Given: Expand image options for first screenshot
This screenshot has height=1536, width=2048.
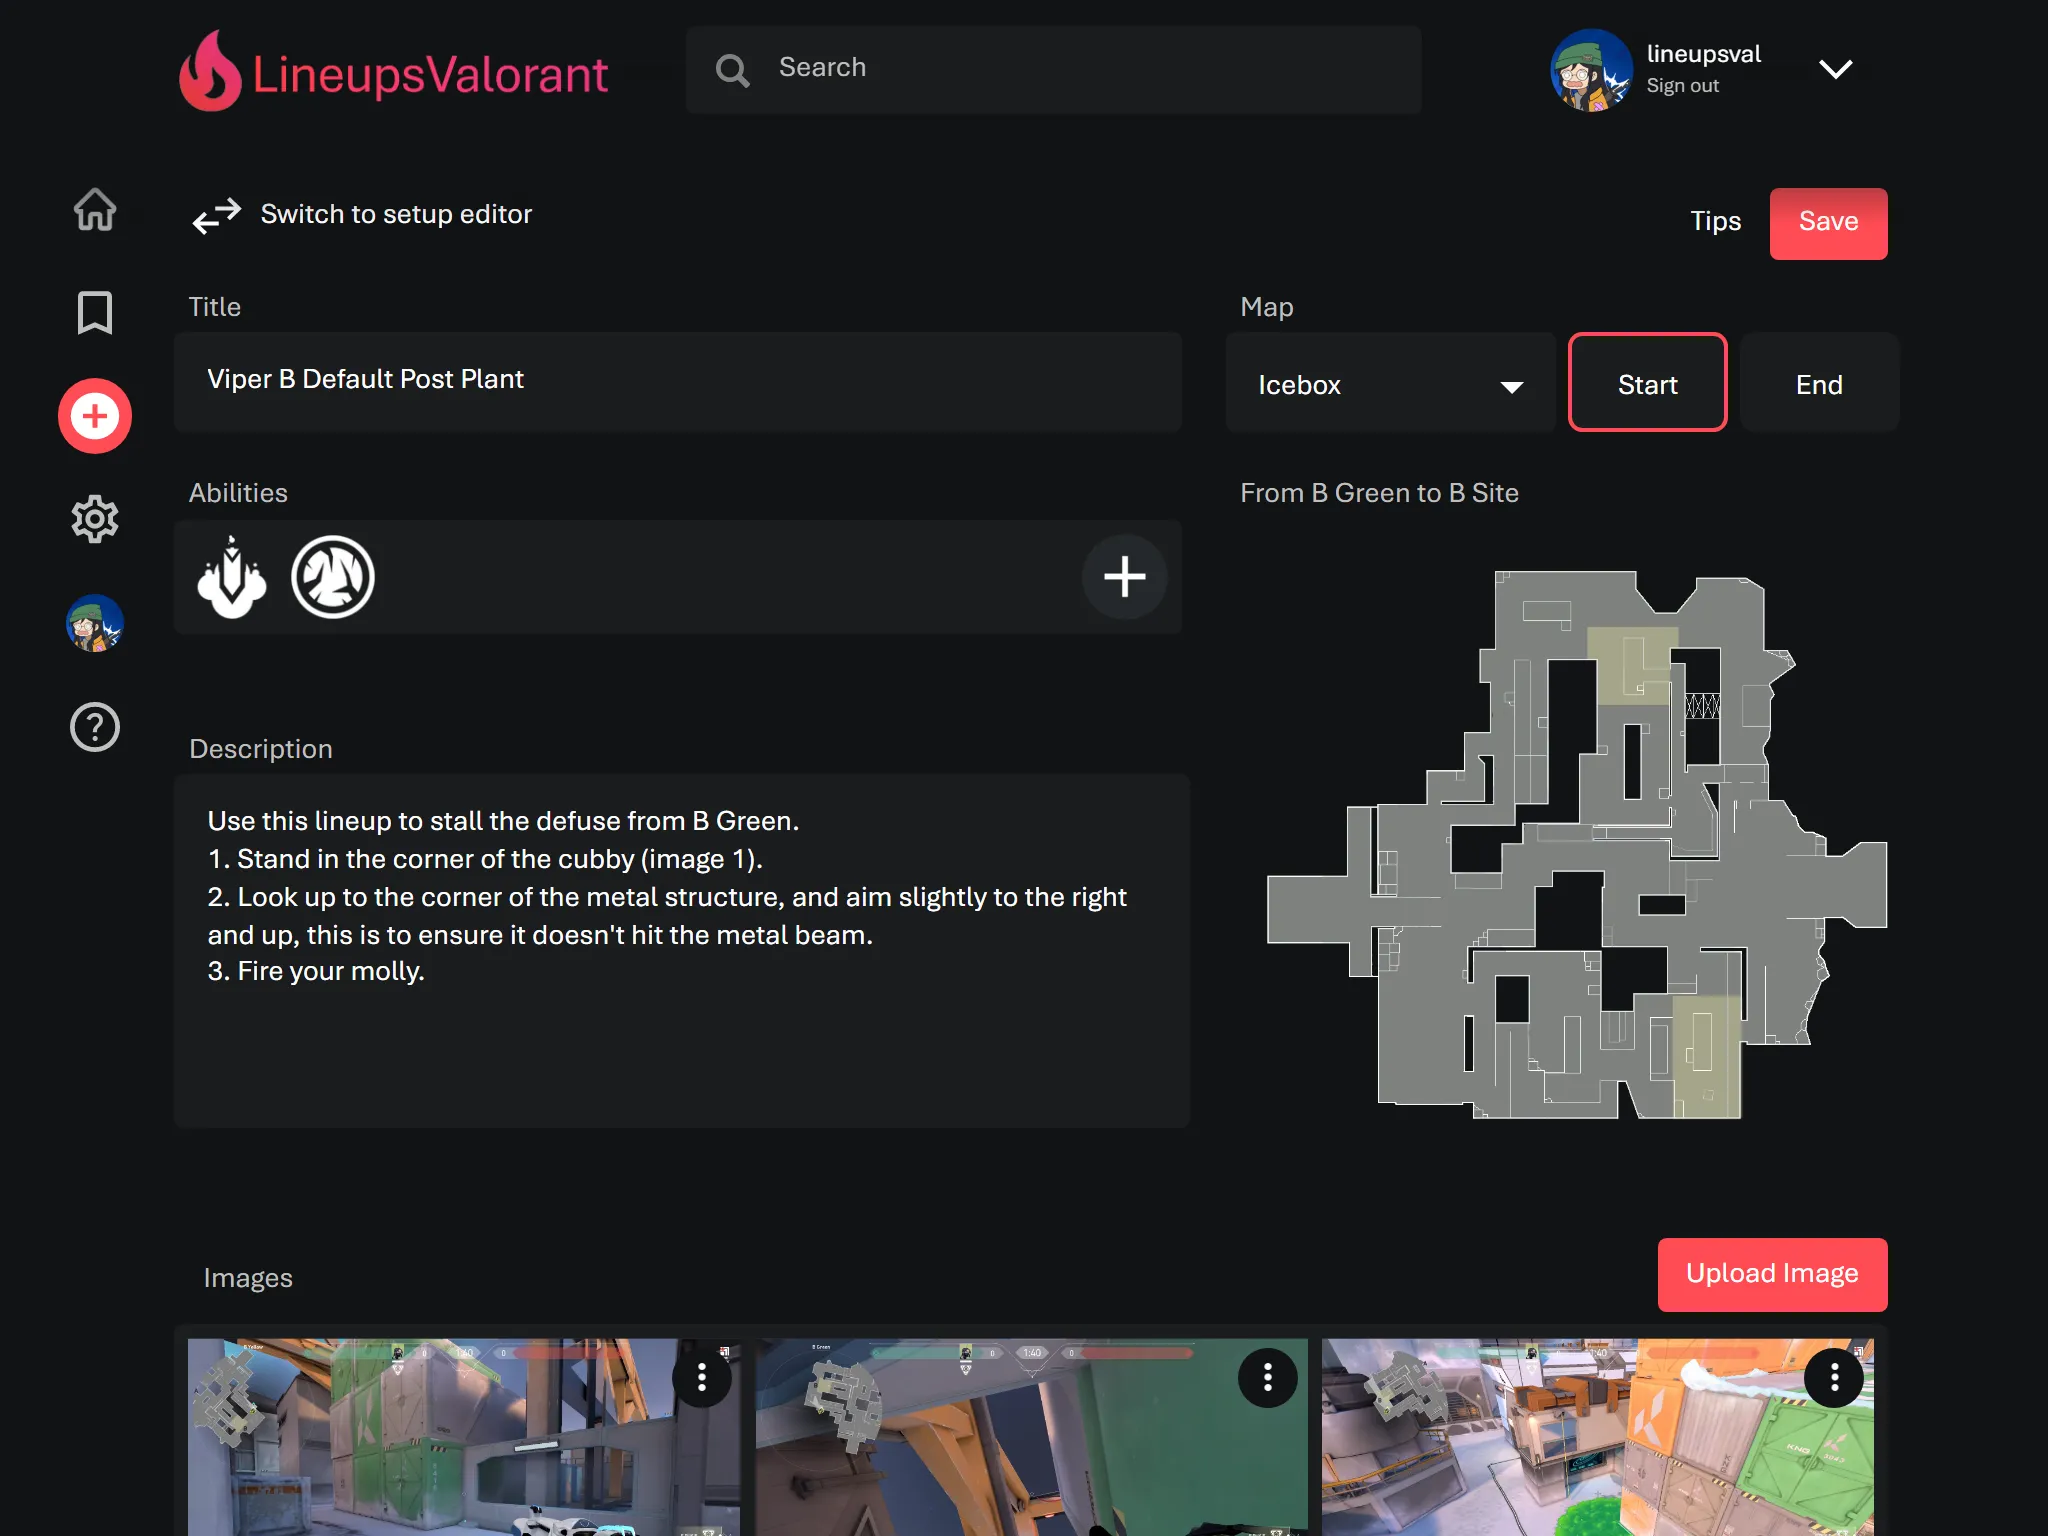Looking at the screenshot, I should [701, 1375].
